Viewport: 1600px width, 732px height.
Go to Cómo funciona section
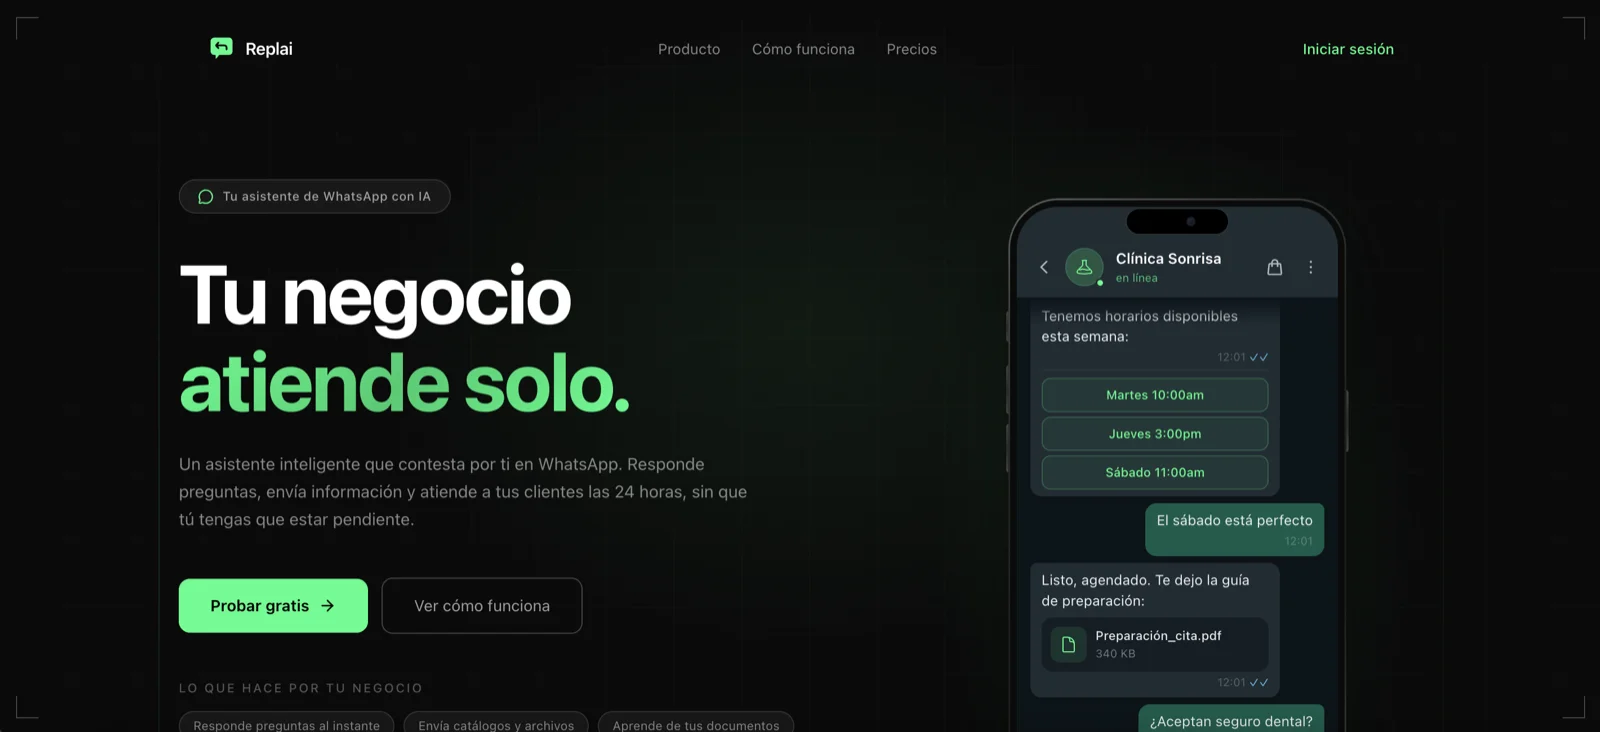click(x=803, y=49)
